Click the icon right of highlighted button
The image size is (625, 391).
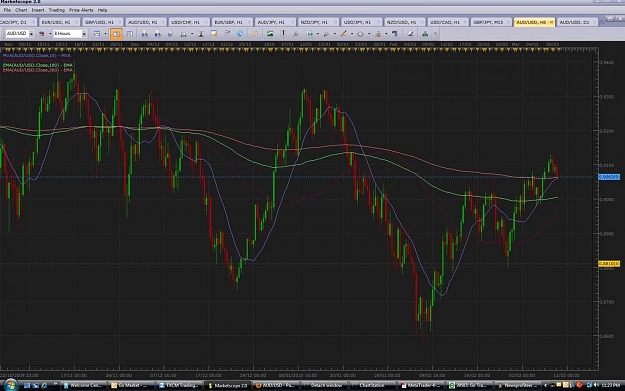(x=130, y=34)
